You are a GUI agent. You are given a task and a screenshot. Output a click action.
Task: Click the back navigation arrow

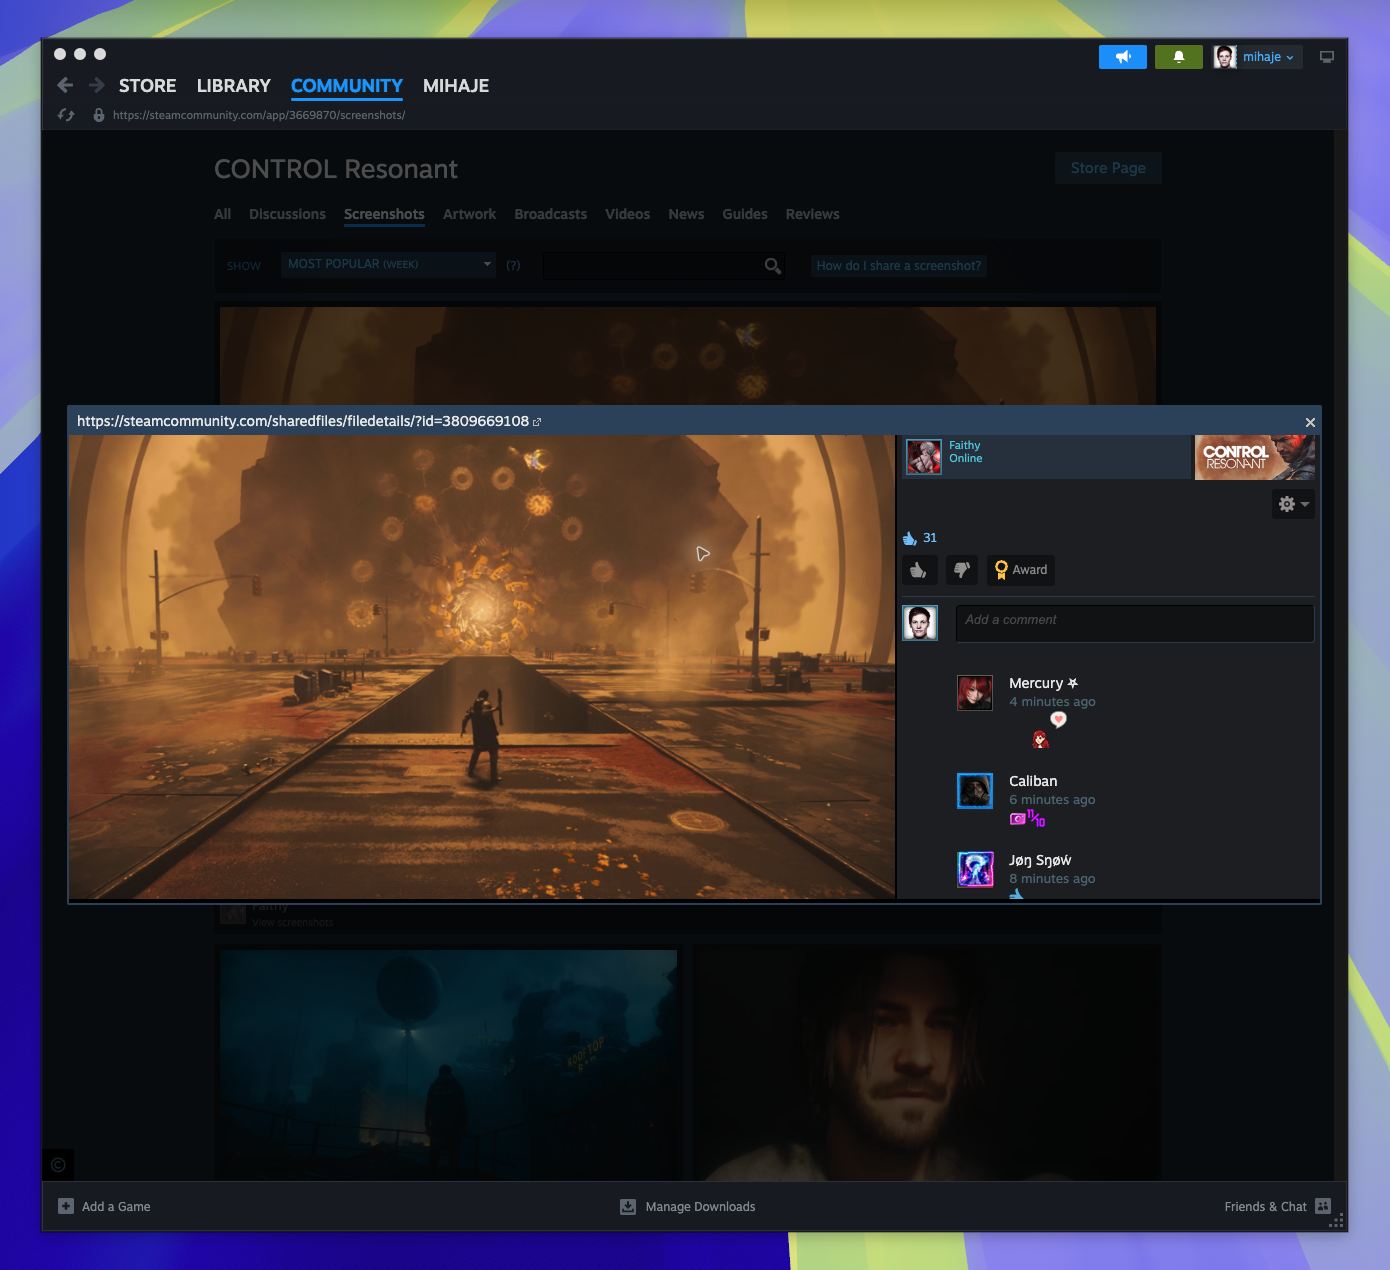(65, 85)
